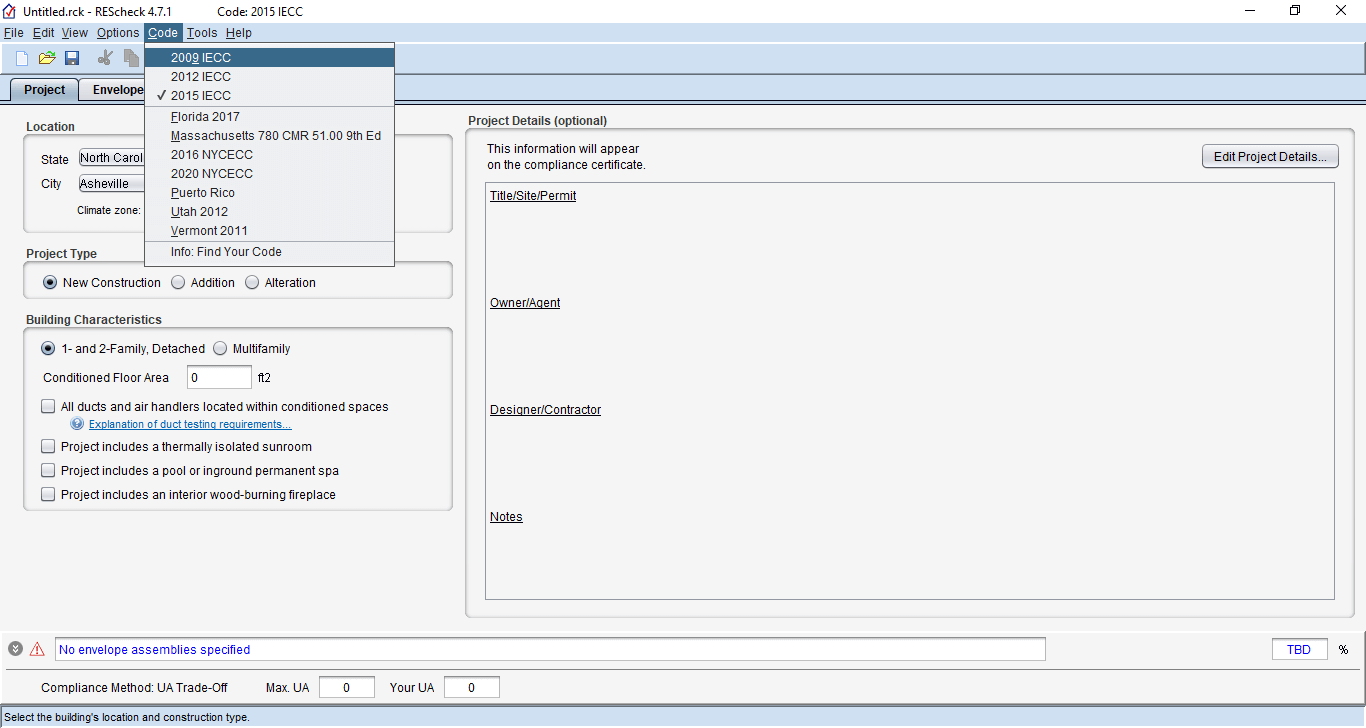Open a project with the folder icon
This screenshot has width=1366, height=728.
47,58
